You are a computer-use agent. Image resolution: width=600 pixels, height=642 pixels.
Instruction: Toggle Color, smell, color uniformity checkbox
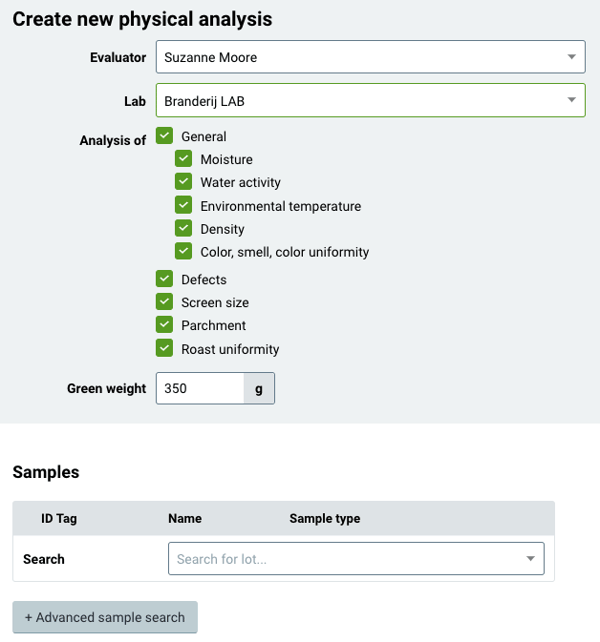183,251
